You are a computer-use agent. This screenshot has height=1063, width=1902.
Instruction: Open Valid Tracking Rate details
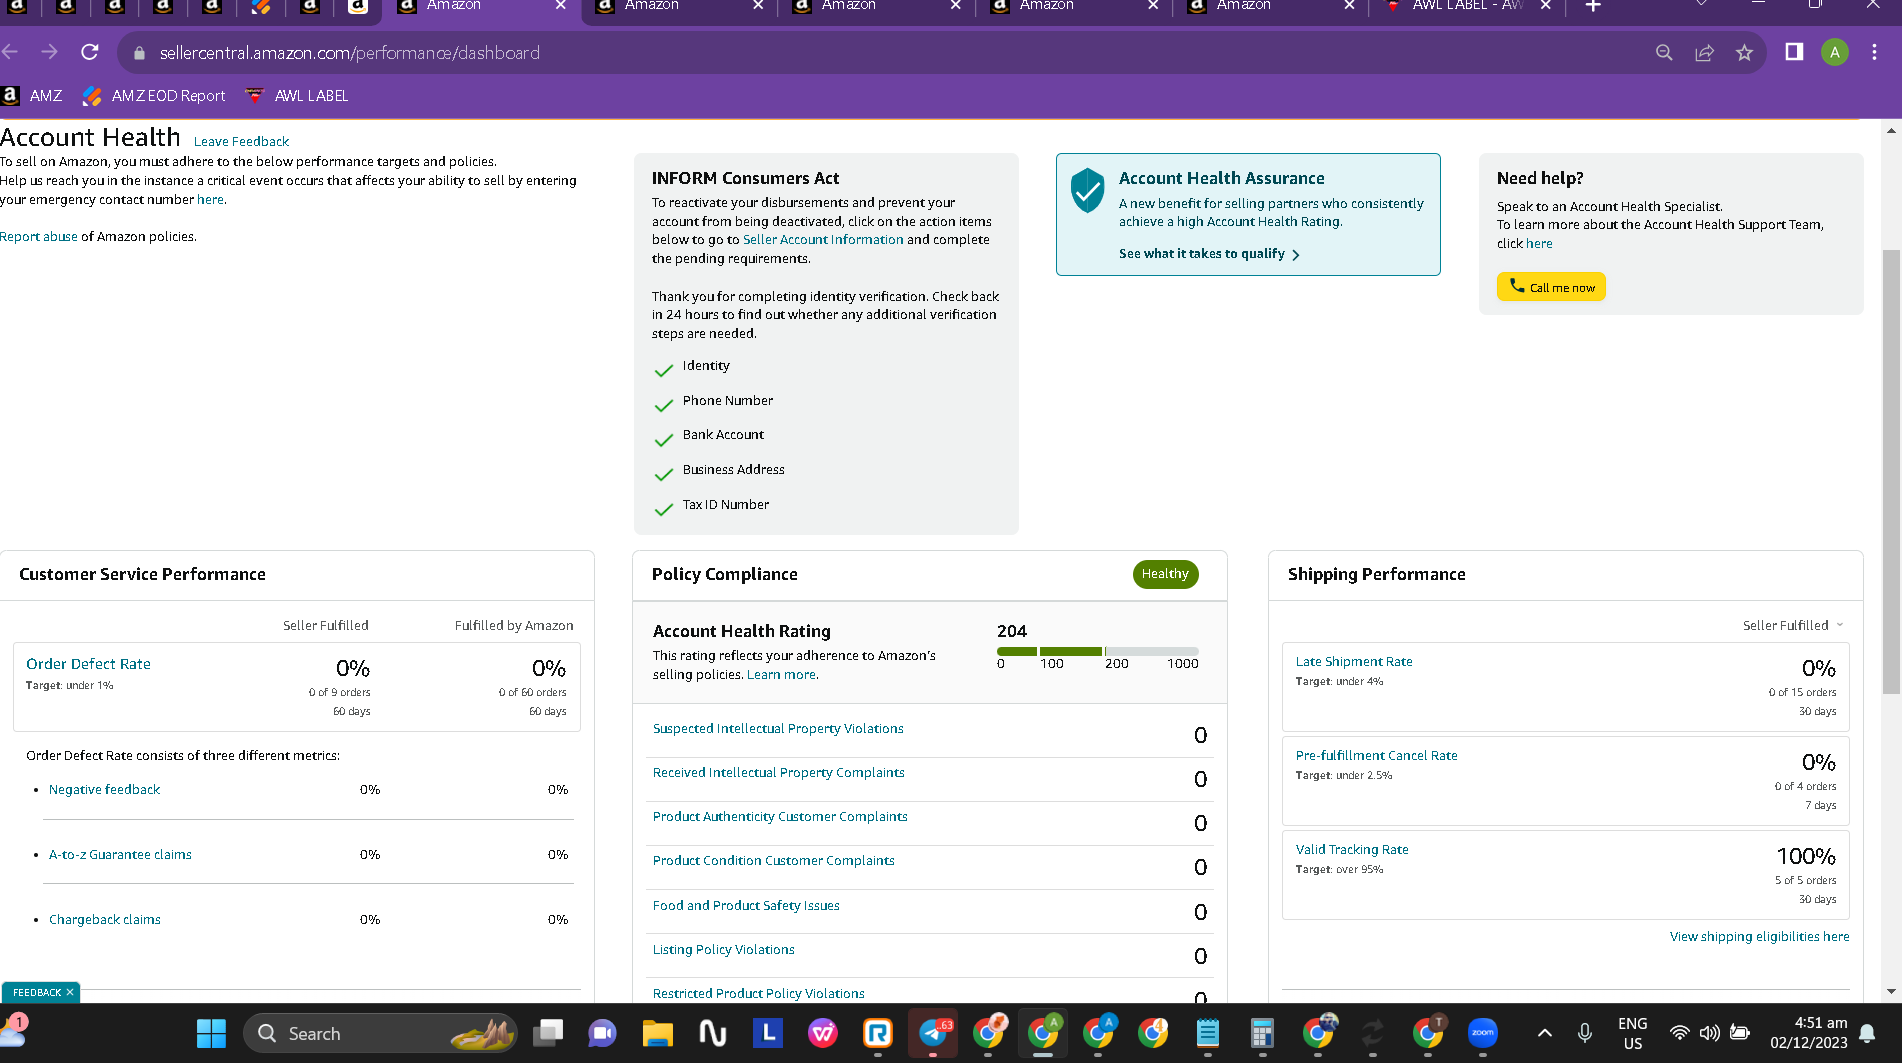coord(1352,850)
